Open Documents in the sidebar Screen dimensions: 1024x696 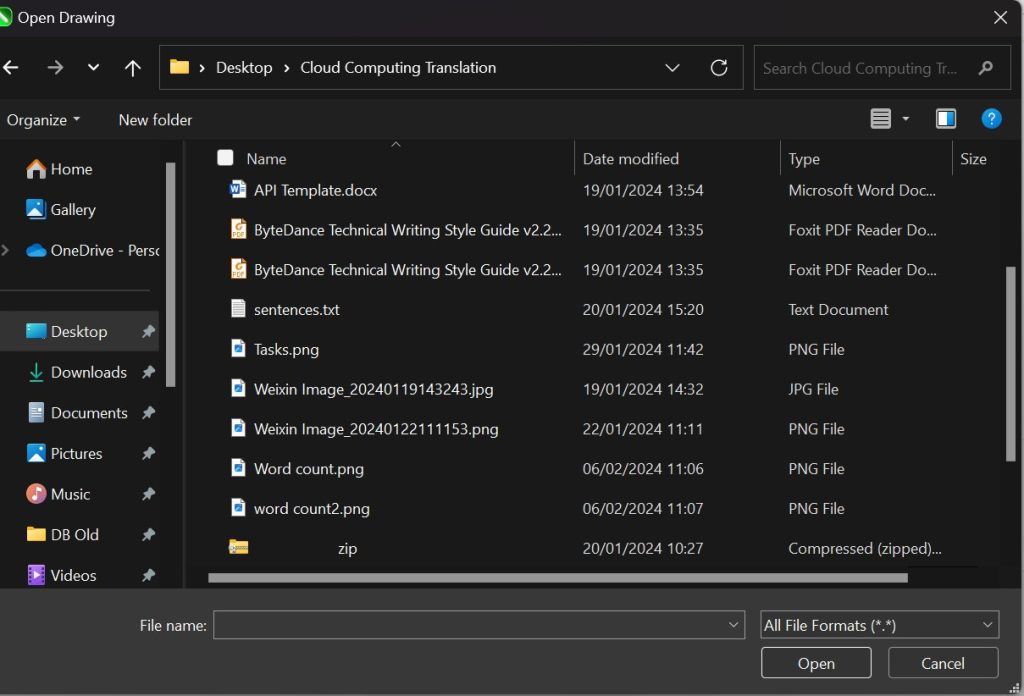[x=77, y=413]
